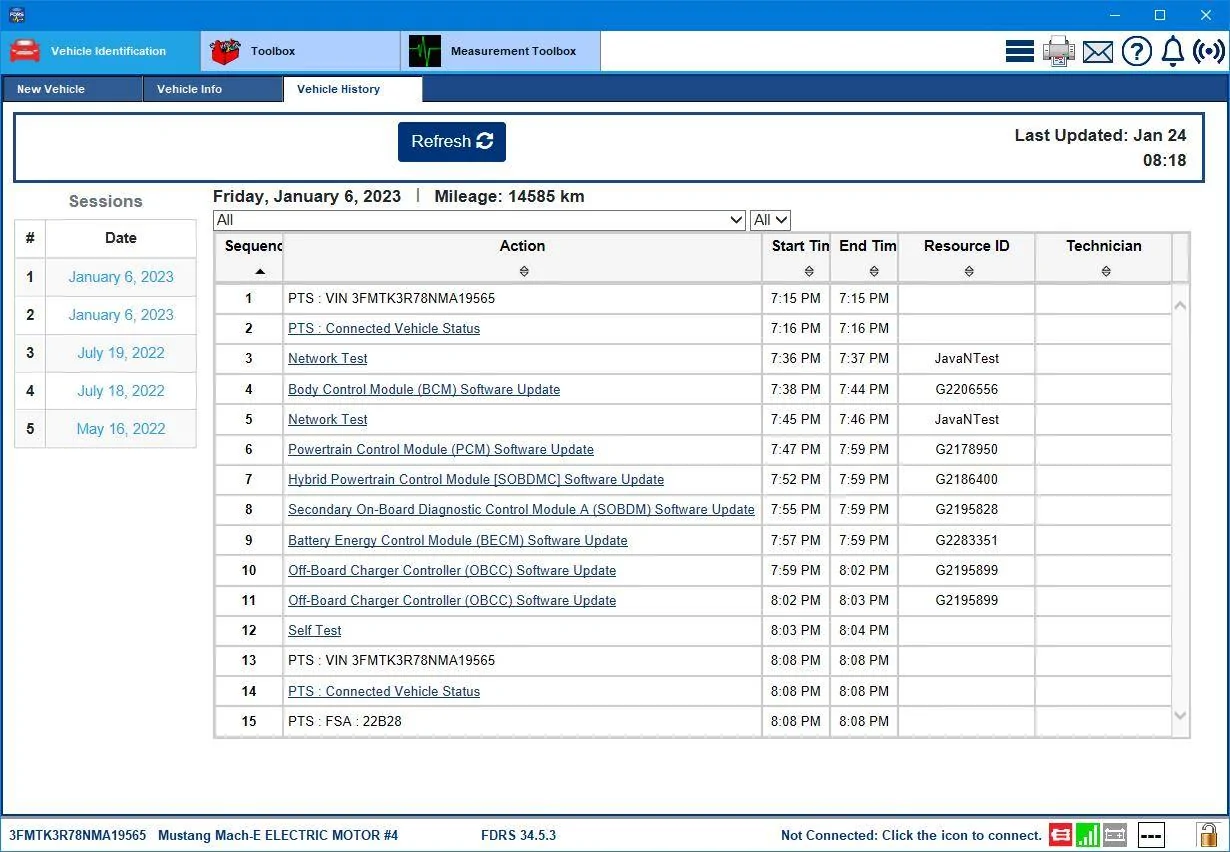The height and width of the screenshot is (852, 1230).
Task: Open the July 19, 2022 session
Action: click(121, 353)
